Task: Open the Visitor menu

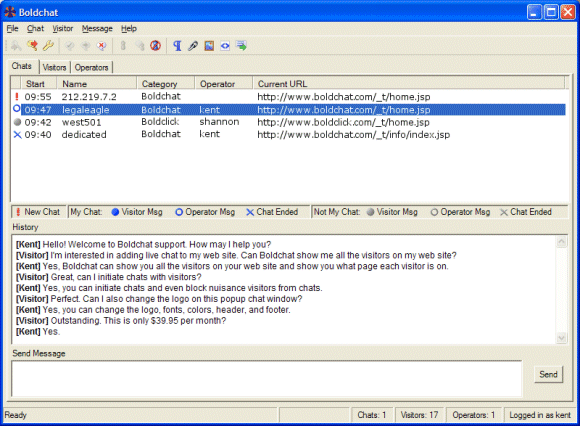Action: click(x=63, y=28)
